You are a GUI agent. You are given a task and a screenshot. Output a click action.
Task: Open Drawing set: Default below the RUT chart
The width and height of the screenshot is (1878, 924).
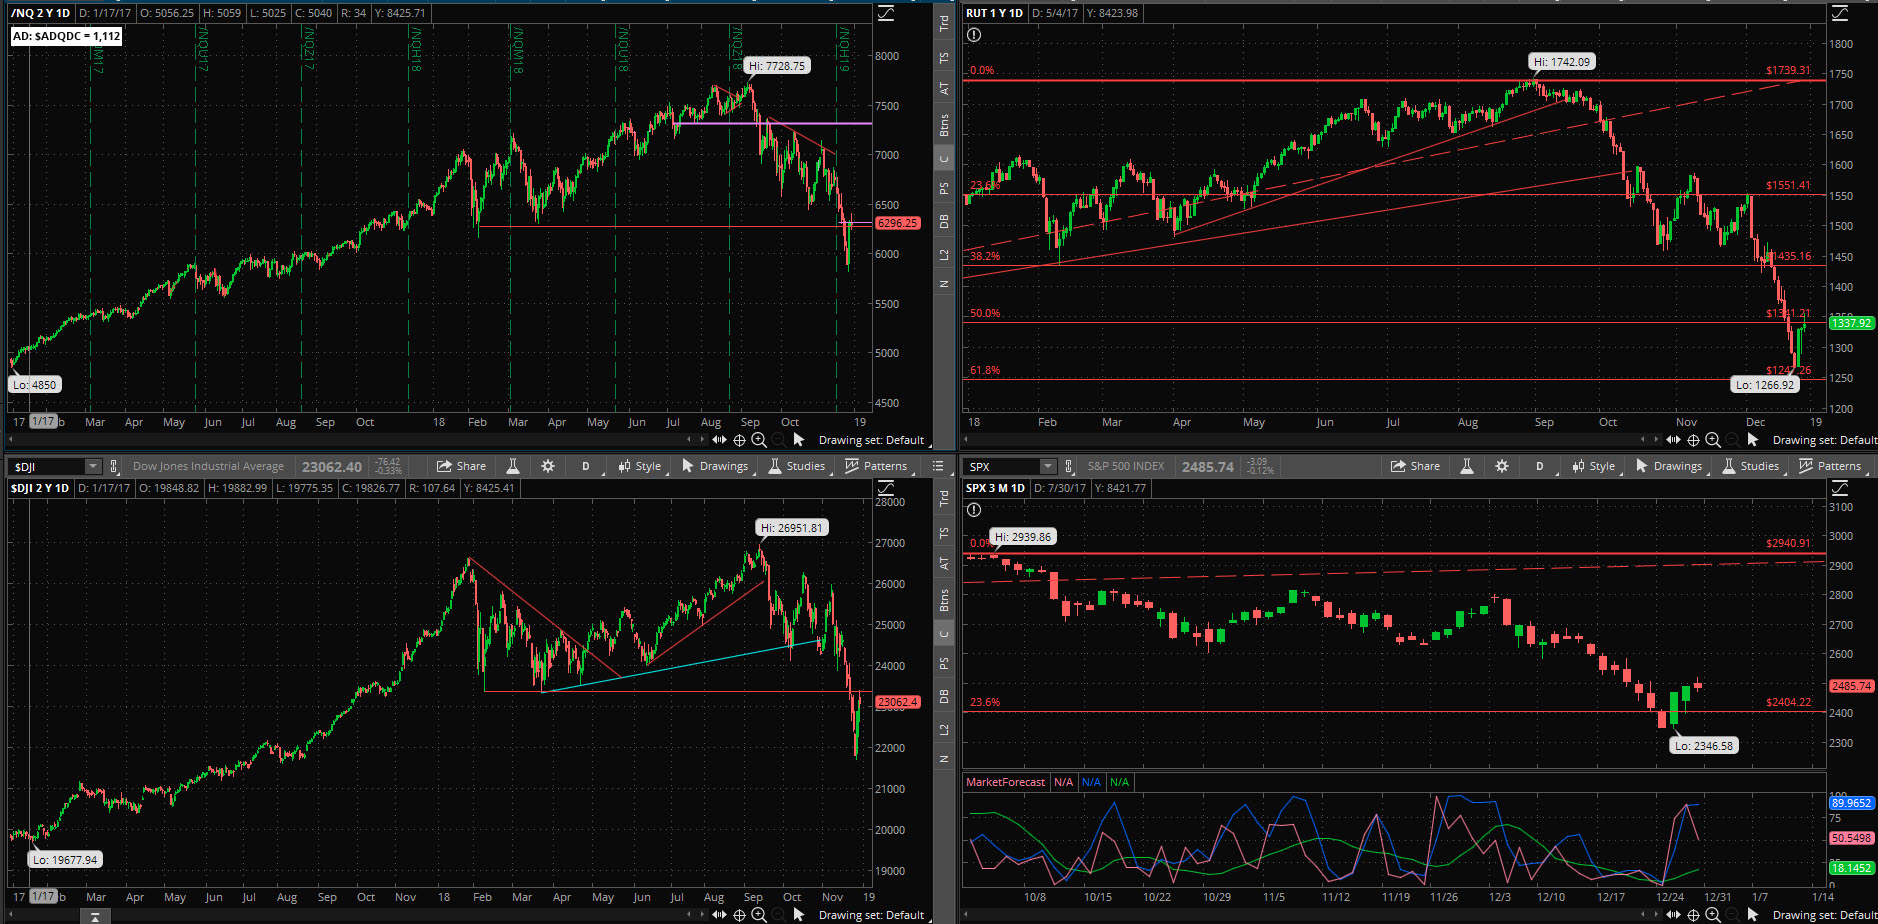(1824, 440)
